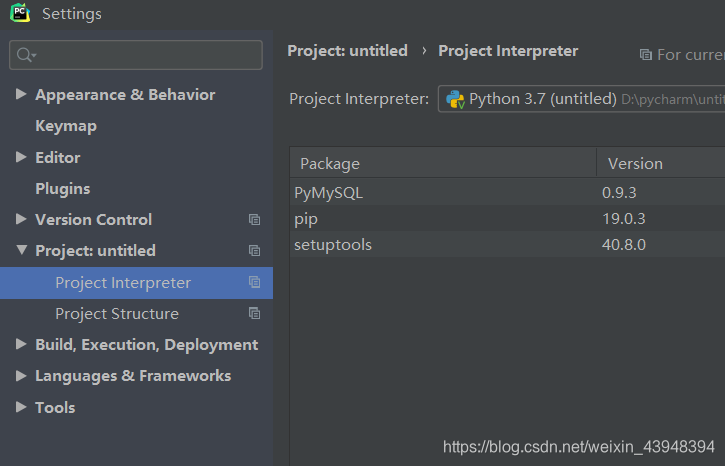The image size is (725, 466).
Task: Expand Languages & Frameworks
Action: (x=21, y=376)
